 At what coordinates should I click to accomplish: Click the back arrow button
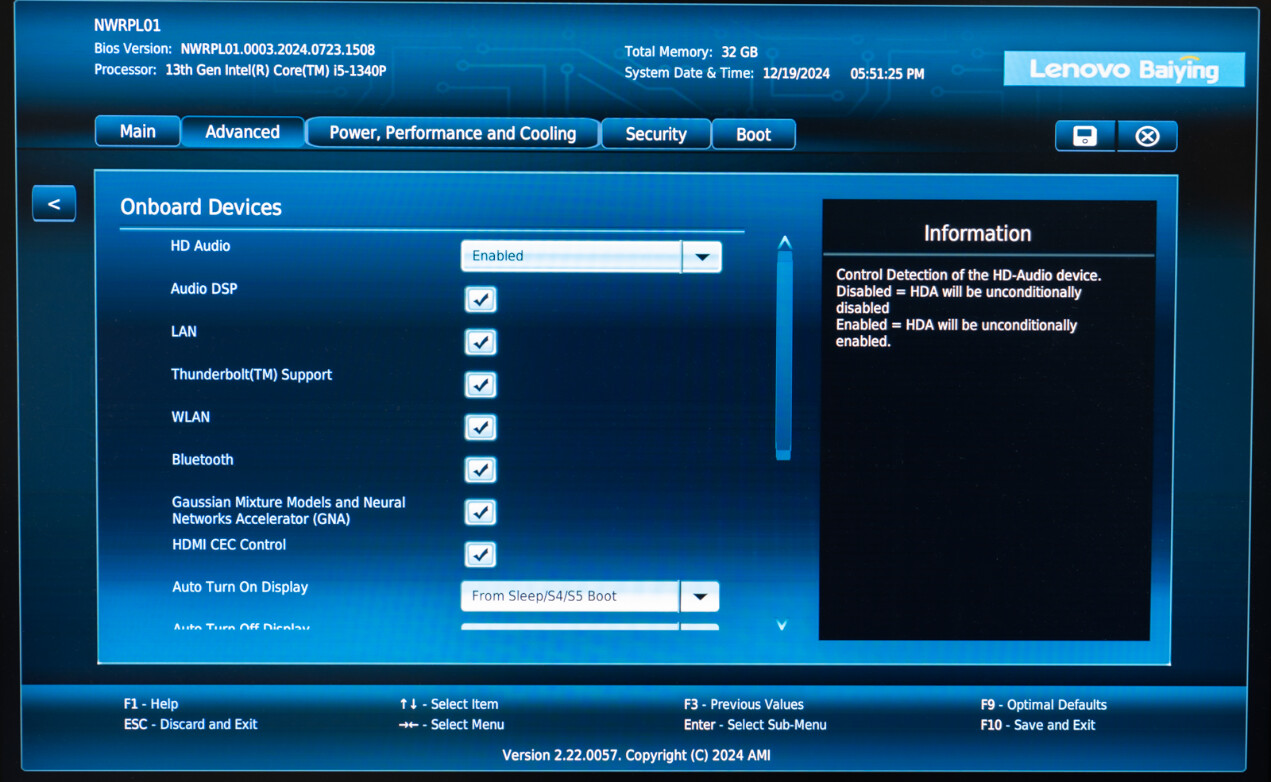point(54,204)
